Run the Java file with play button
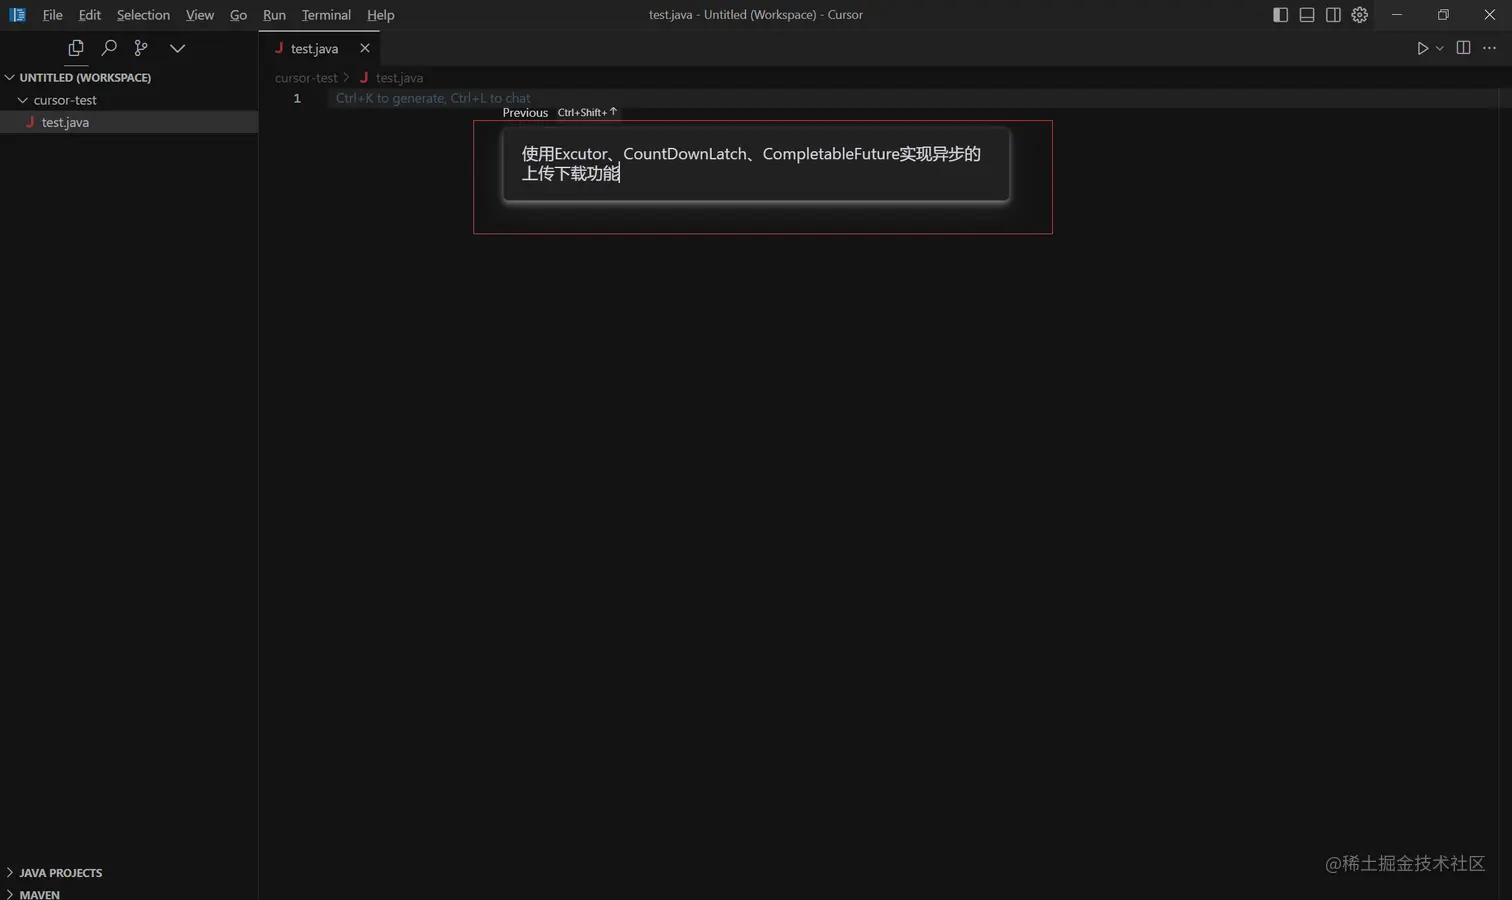 (x=1422, y=48)
